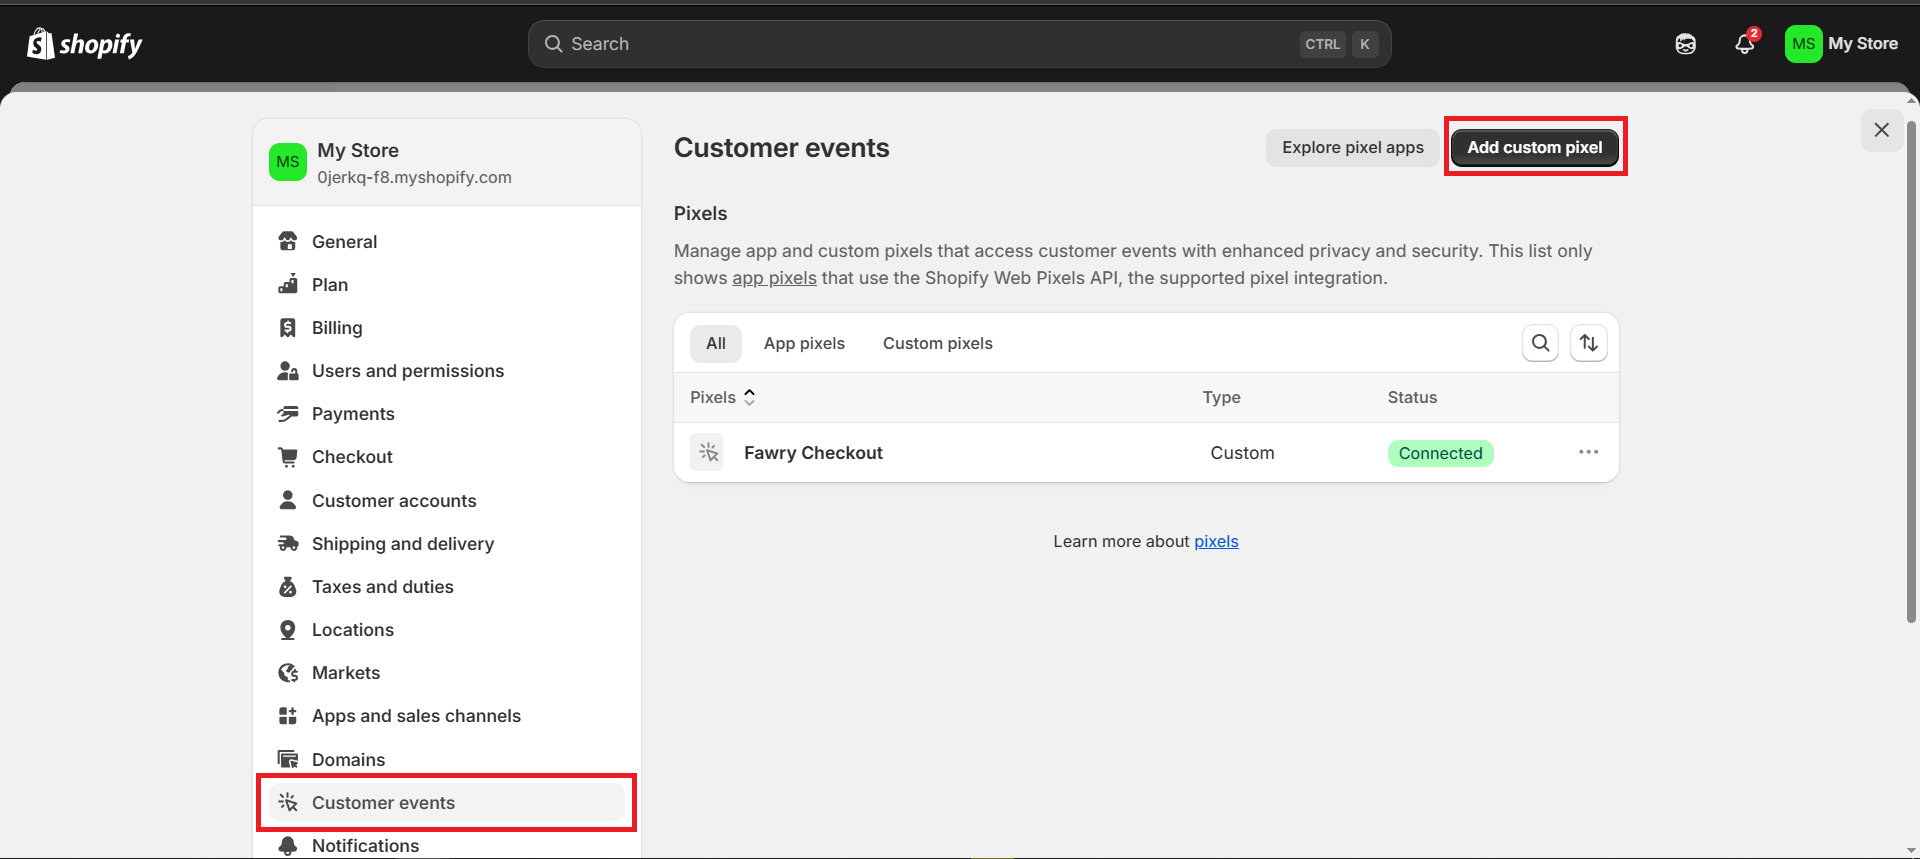Image resolution: width=1920 pixels, height=859 pixels.
Task: Click the Domains icon
Action: [288, 759]
